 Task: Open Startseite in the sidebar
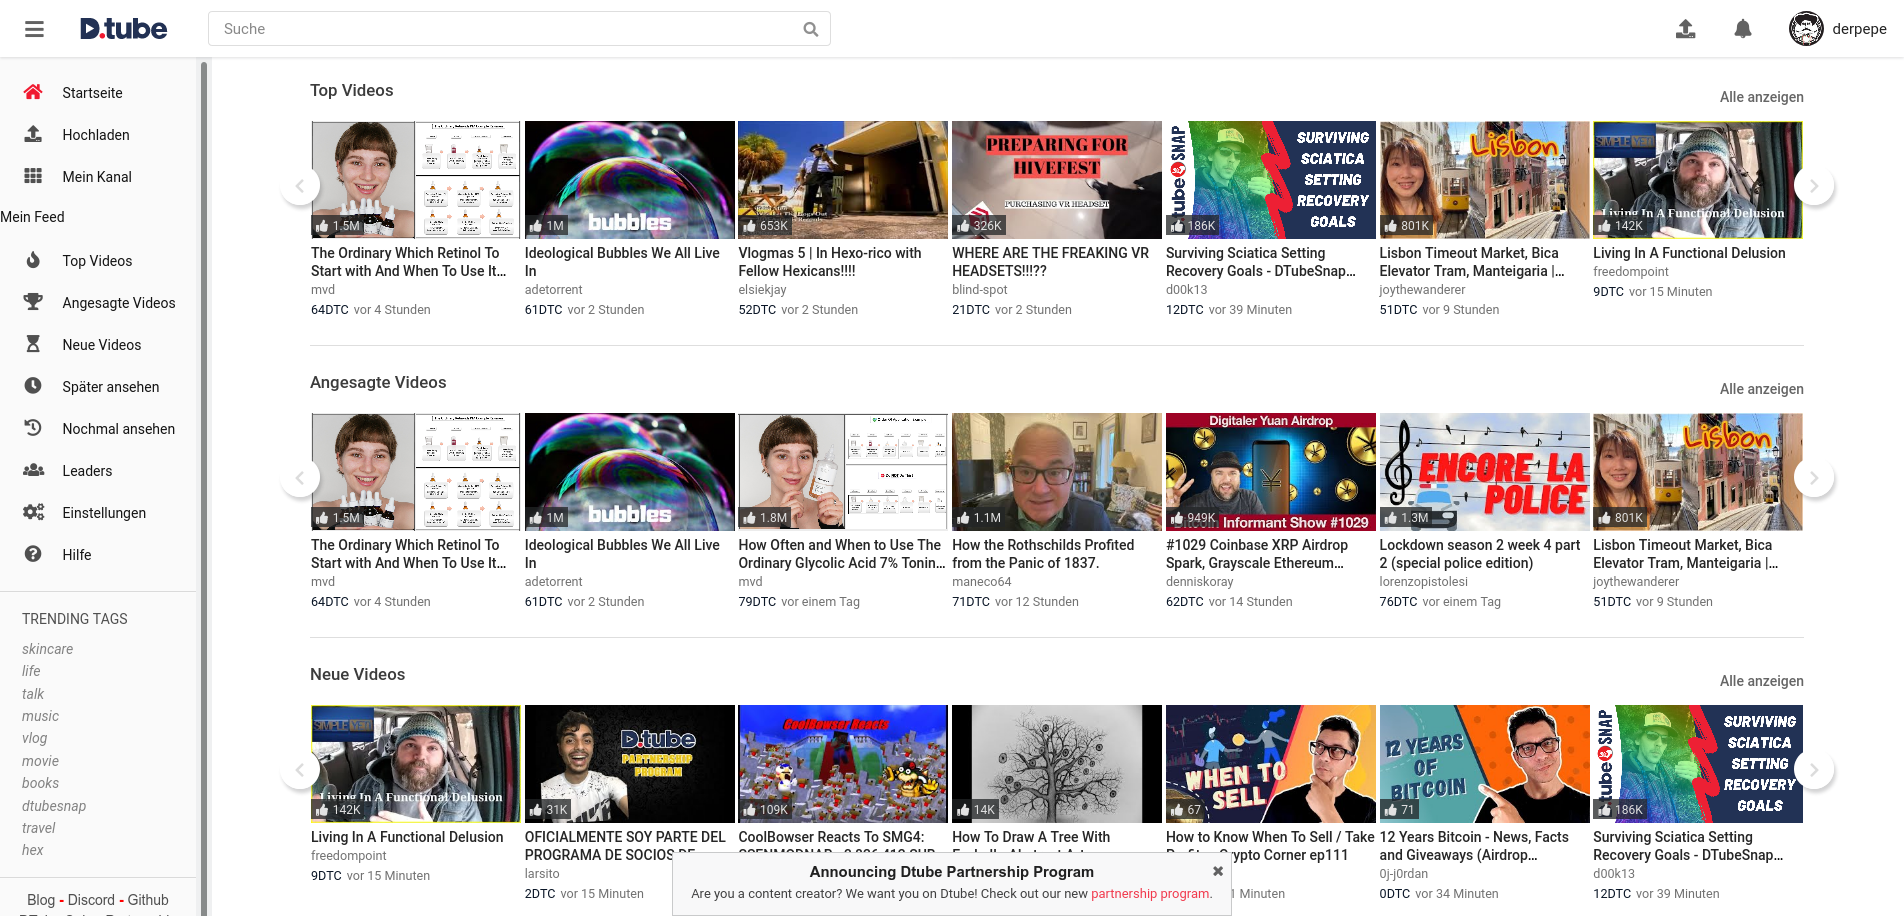tap(92, 93)
